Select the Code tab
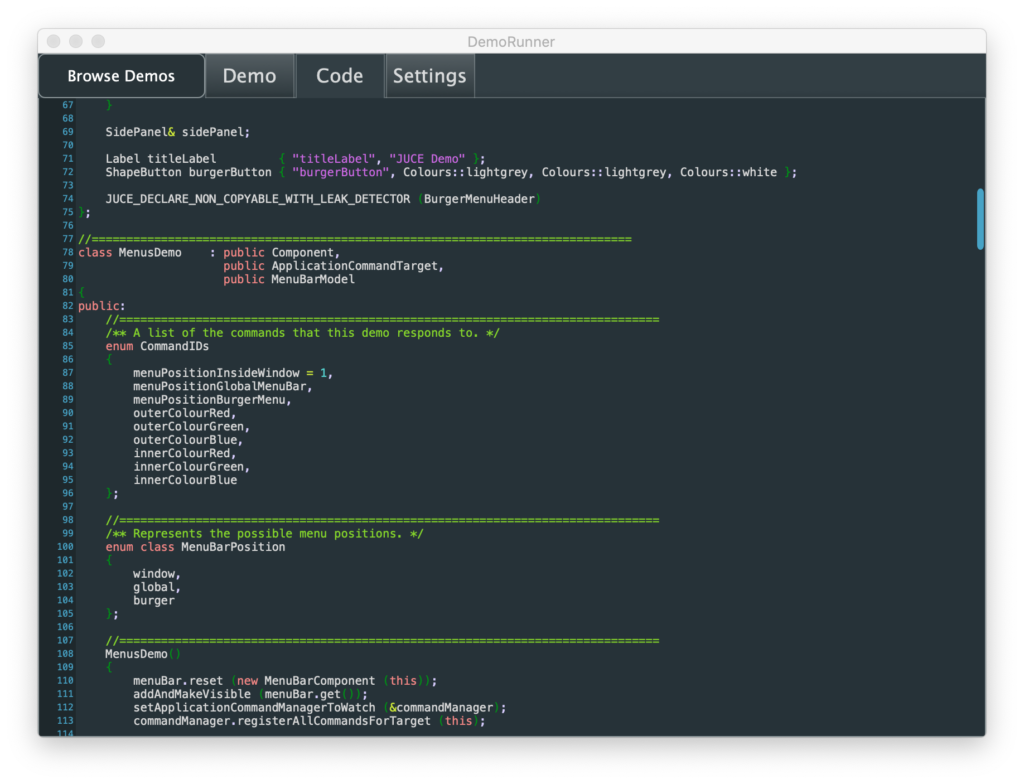This screenshot has height=784, width=1024. click(339, 76)
